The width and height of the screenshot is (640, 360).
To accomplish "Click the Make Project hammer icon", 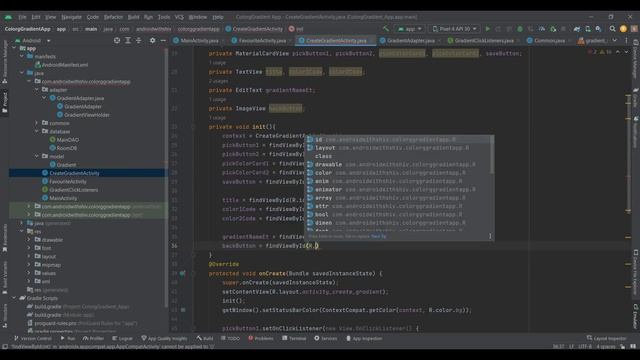I will click(386, 29).
